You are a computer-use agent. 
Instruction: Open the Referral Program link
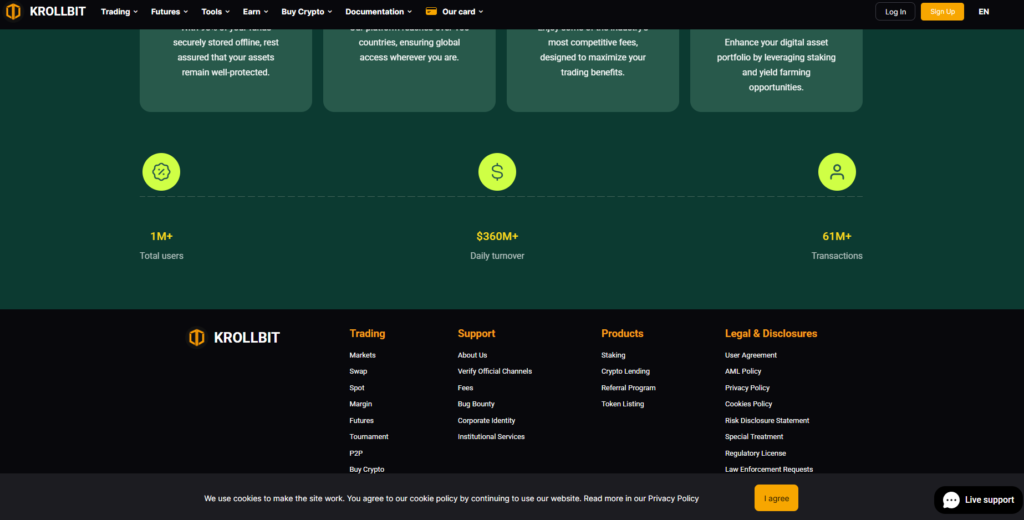pyautogui.click(x=628, y=388)
